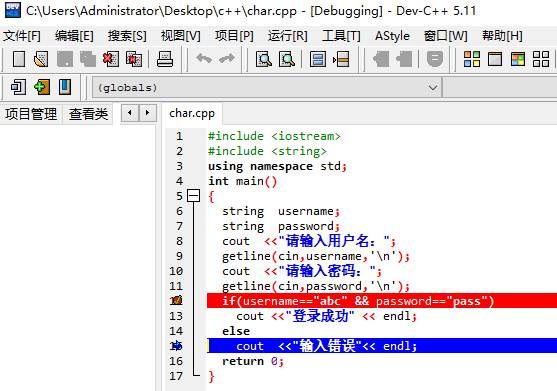Screen dimensions: 557x391
Task: Click the code line "#include <iostream>"
Action: point(274,136)
